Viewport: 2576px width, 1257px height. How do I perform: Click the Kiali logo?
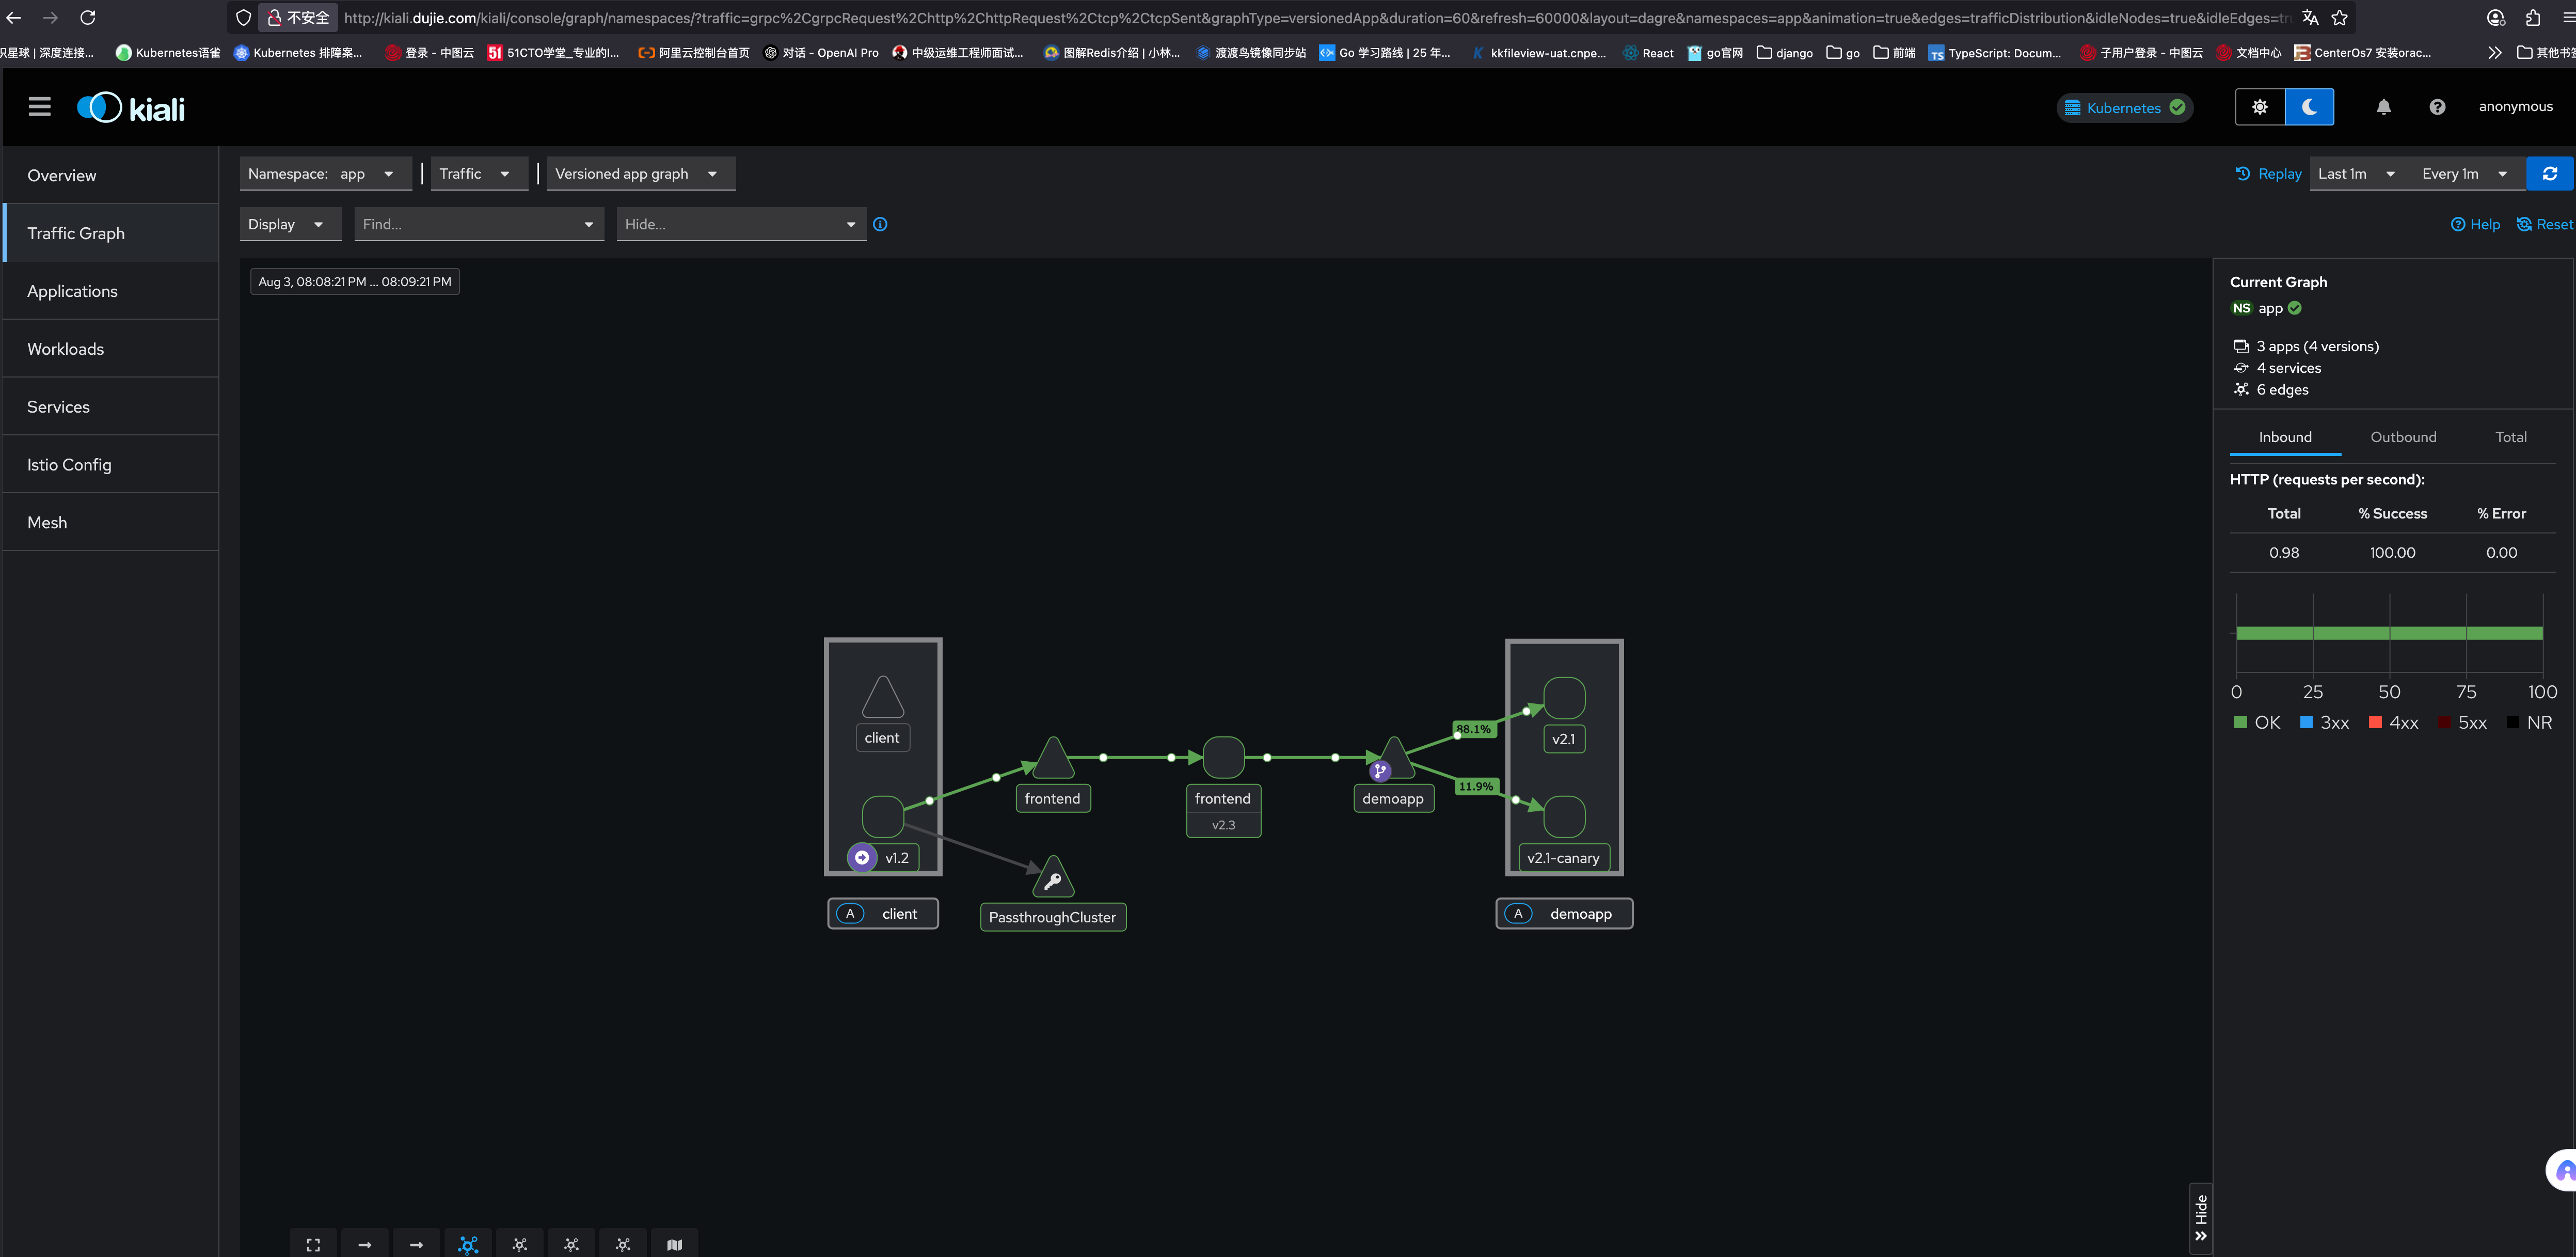pos(131,108)
